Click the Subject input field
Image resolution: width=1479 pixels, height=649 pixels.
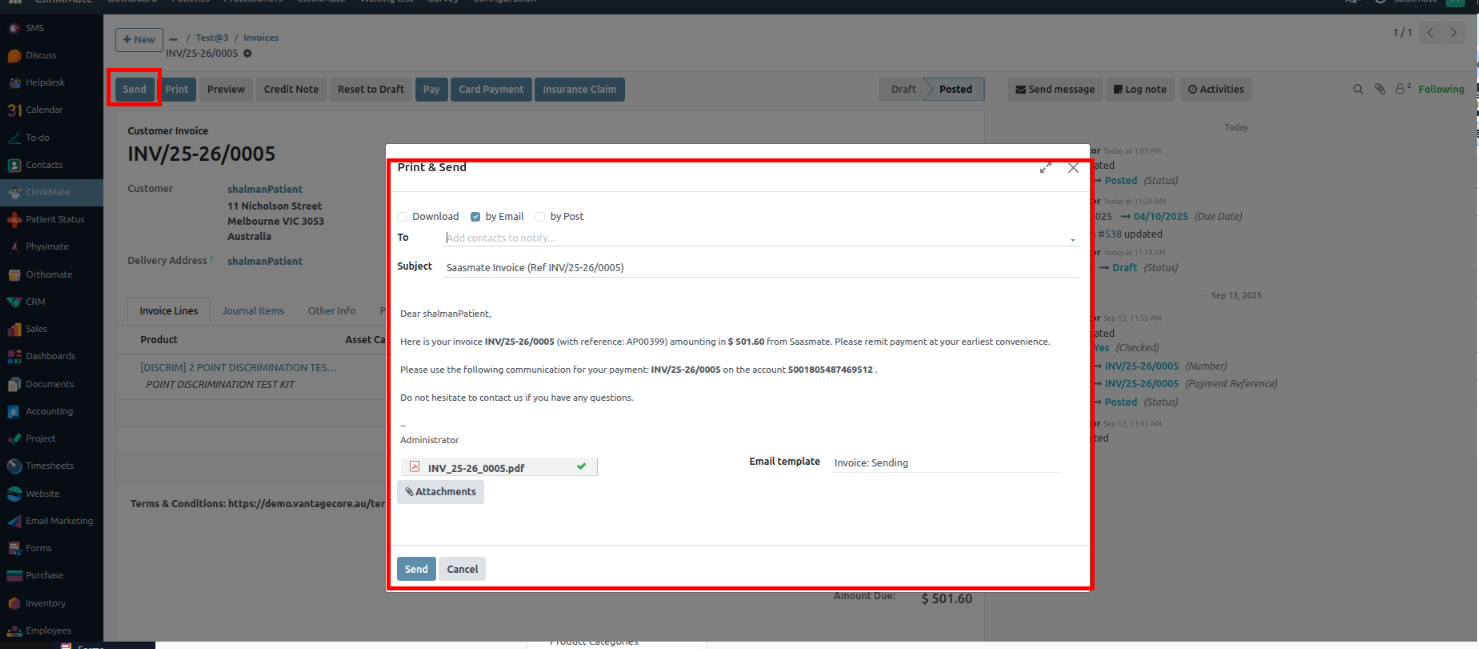[x=760, y=267]
